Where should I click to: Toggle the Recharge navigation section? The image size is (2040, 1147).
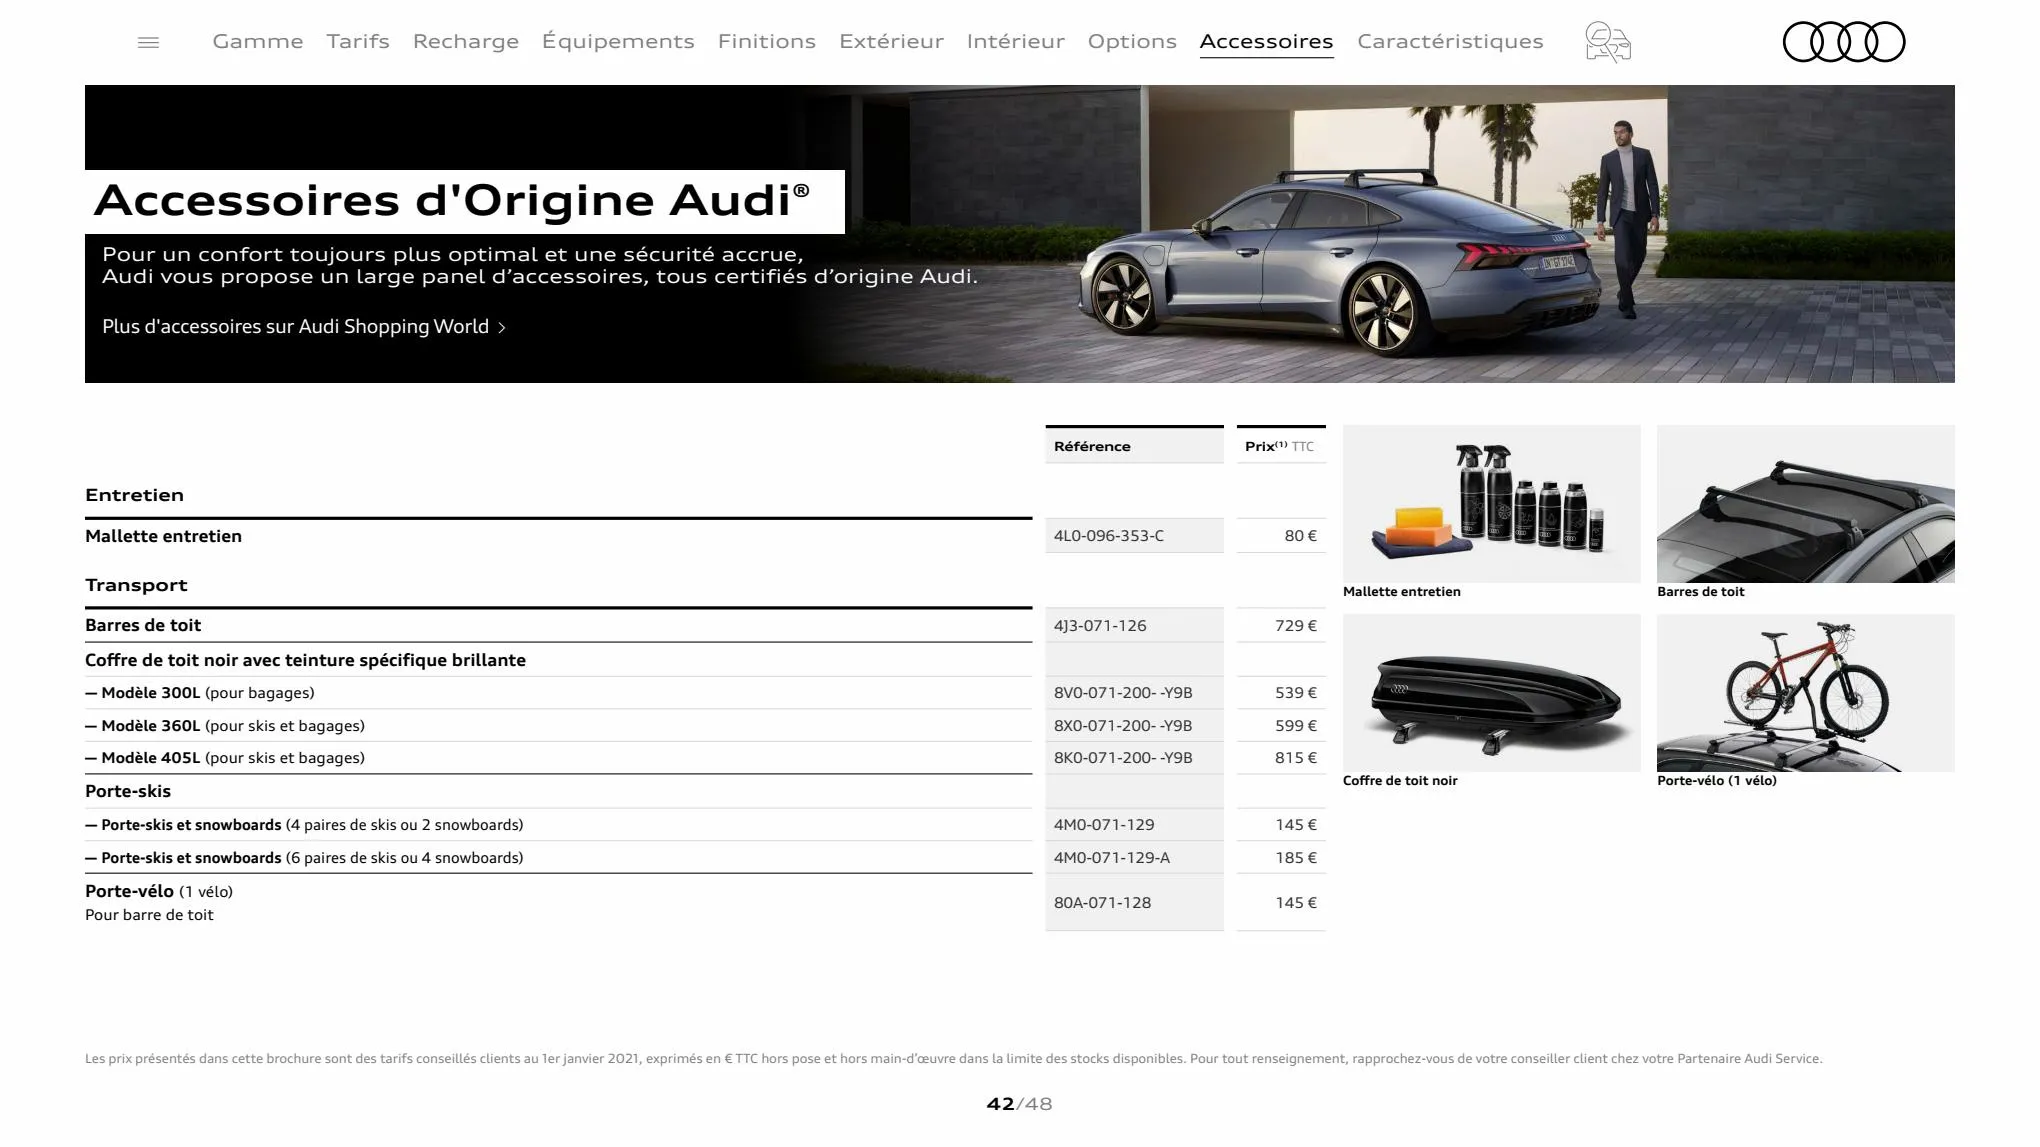pos(465,41)
